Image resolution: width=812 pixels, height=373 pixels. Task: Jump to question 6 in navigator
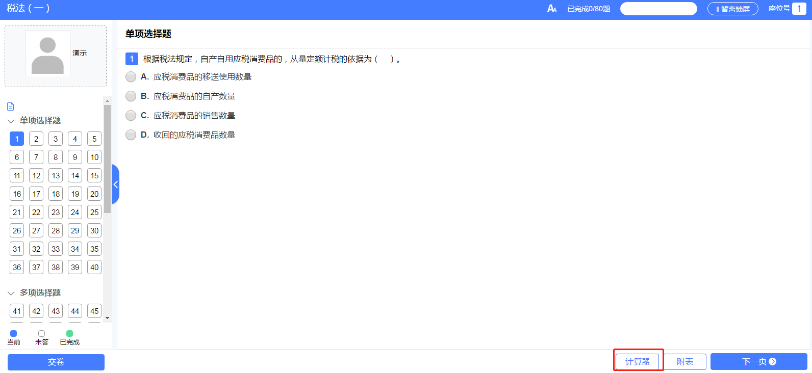coord(17,157)
